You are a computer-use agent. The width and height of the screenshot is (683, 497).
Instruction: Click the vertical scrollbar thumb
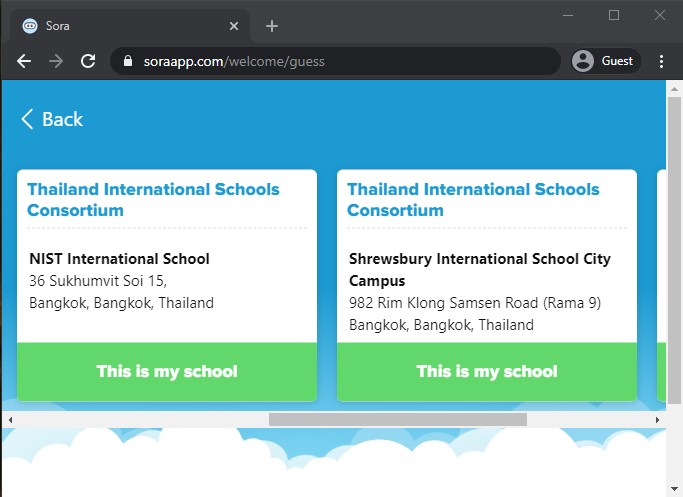tap(674, 250)
